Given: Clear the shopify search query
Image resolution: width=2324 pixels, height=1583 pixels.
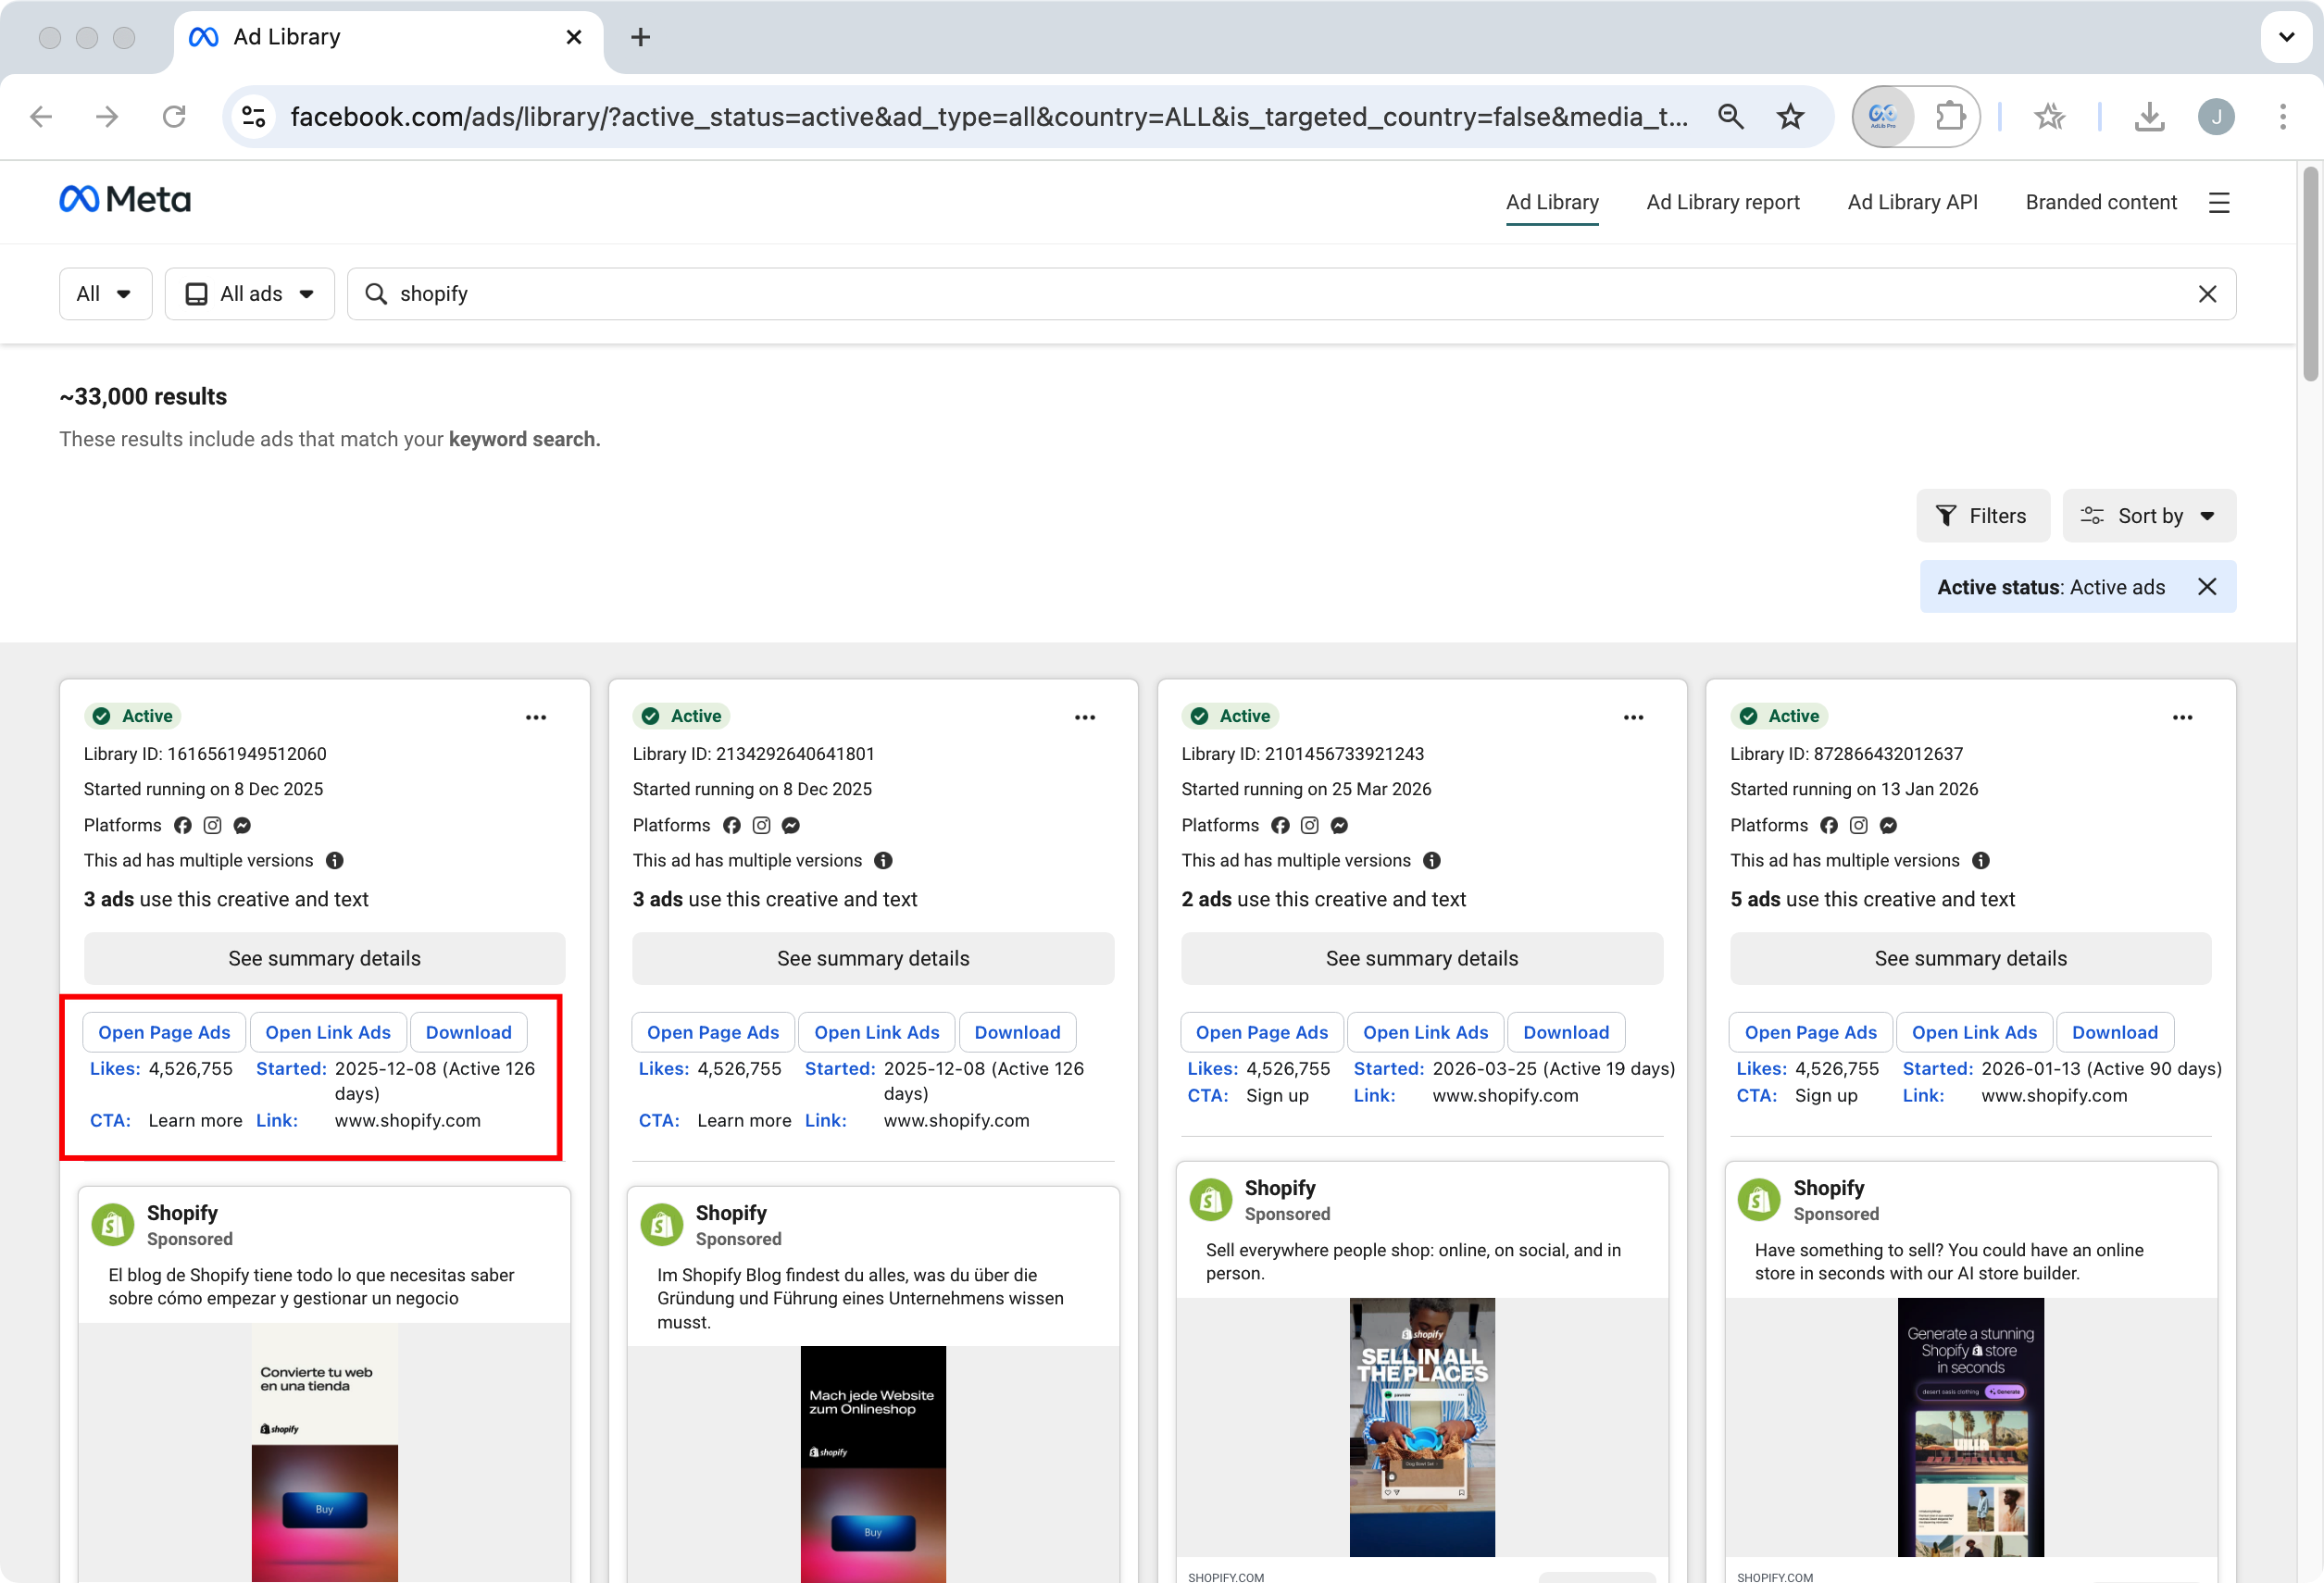Looking at the screenshot, I should click(x=2208, y=294).
